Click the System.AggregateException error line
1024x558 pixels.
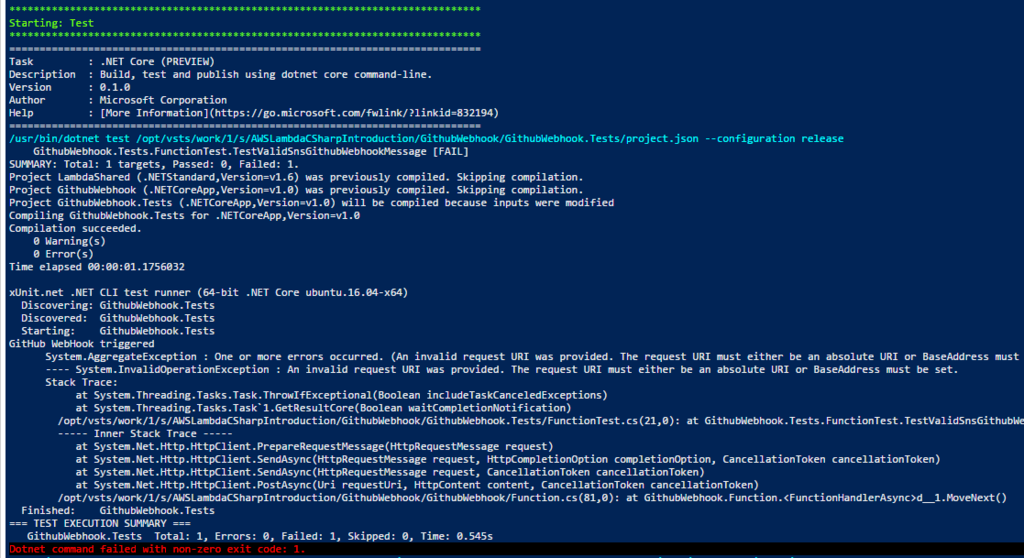coord(532,357)
